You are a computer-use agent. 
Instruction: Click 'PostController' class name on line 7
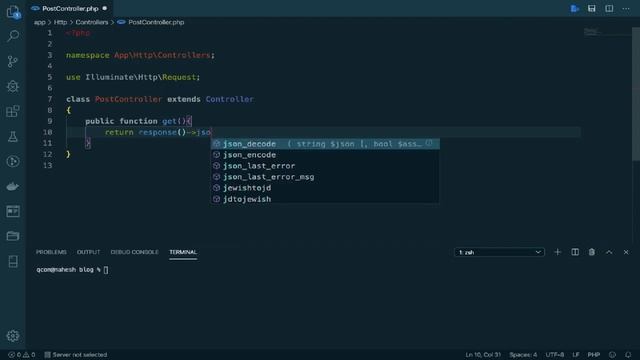pyautogui.click(x=128, y=99)
